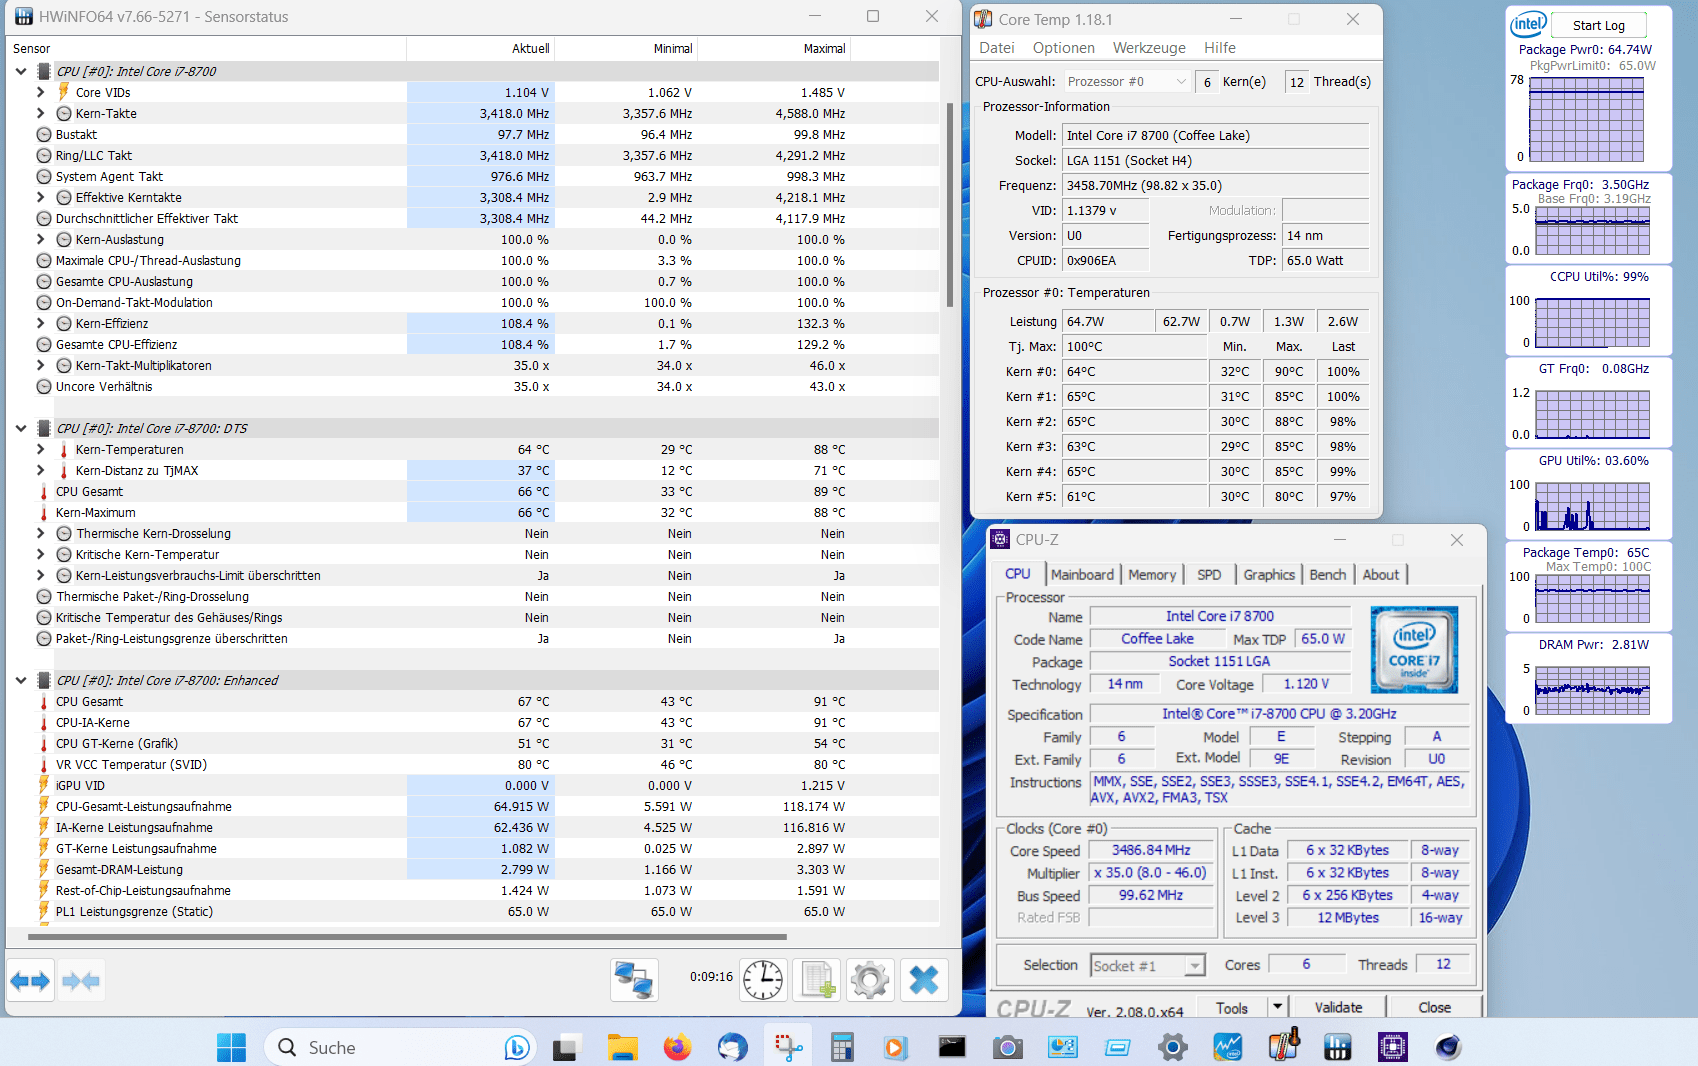Open the network remote monitoring icon in HWiNFO
The width and height of the screenshot is (1698, 1066).
pos(634,980)
